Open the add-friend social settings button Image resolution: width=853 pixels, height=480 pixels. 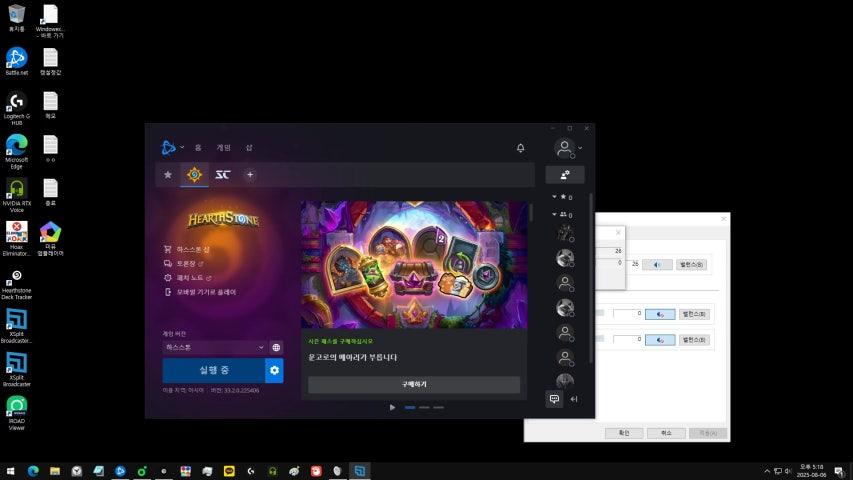coord(565,175)
